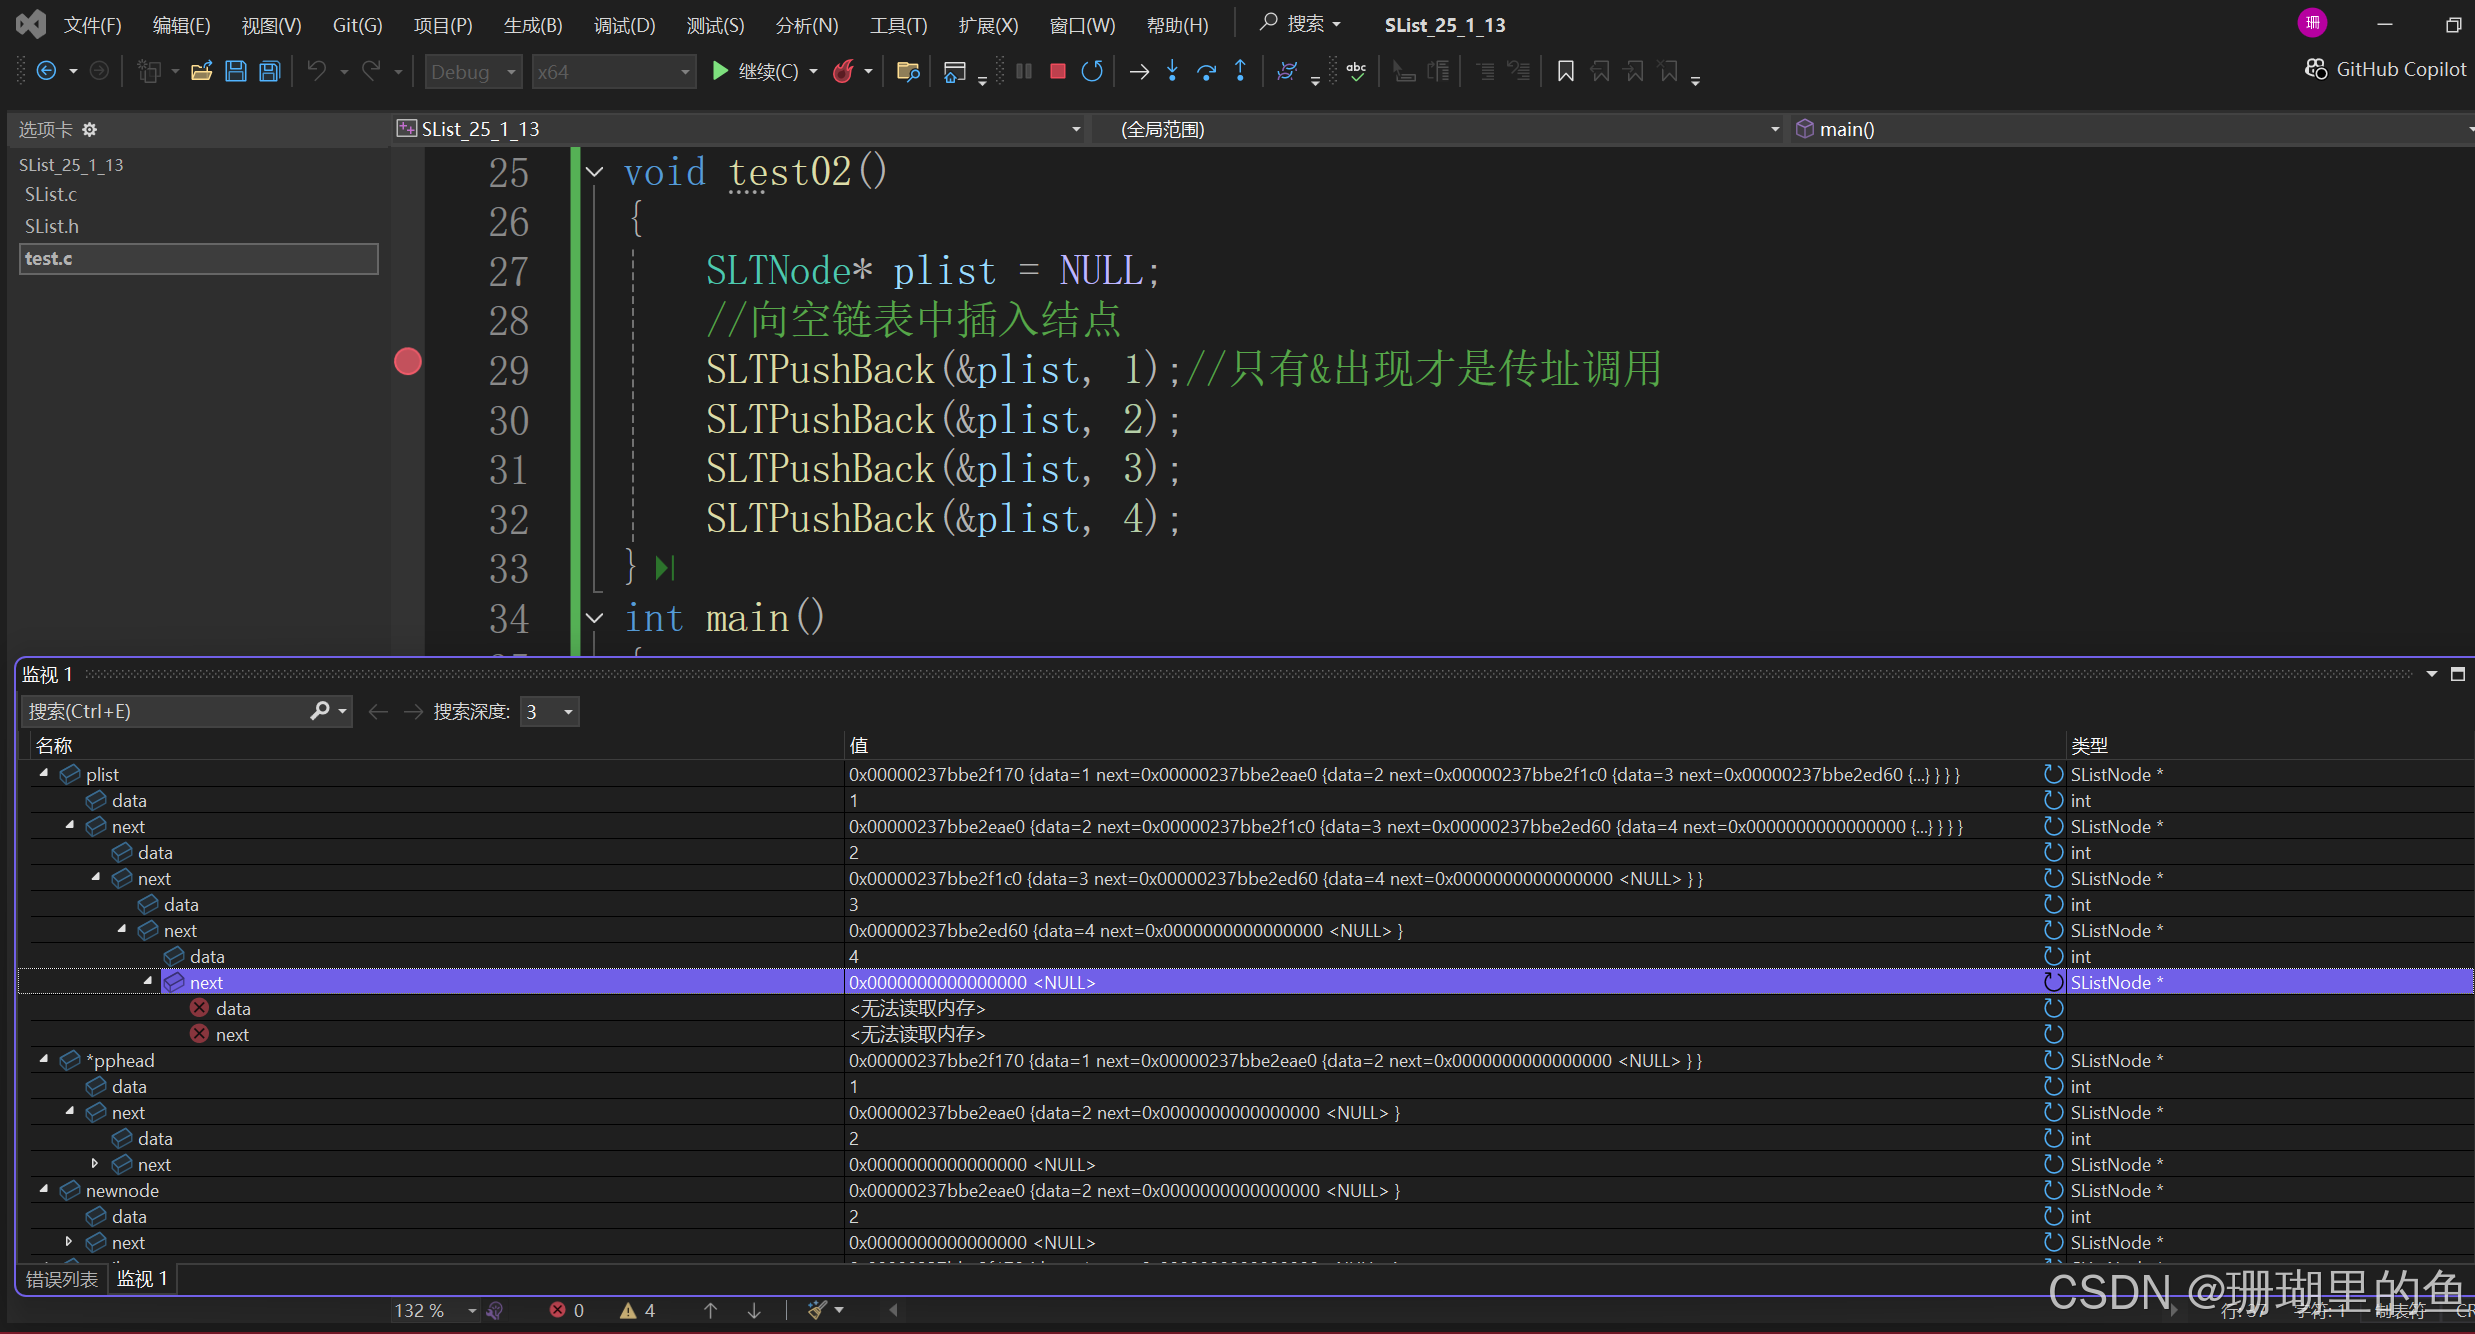This screenshot has width=2475, height=1334.
Task: Expand the newnode next child node
Action: click(x=69, y=1242)
